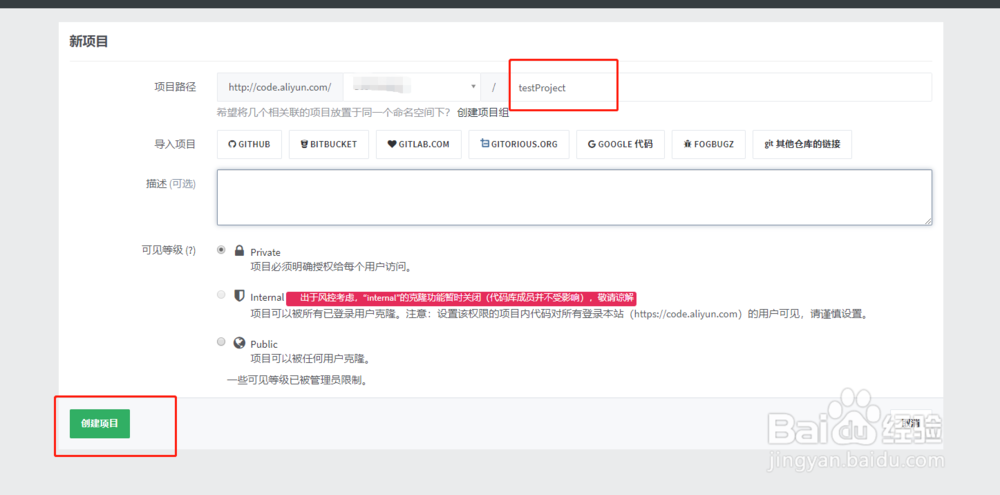Click the lock icon beside Private
The width and height of the screenshot is (1000, 495).
coord(239,250)
